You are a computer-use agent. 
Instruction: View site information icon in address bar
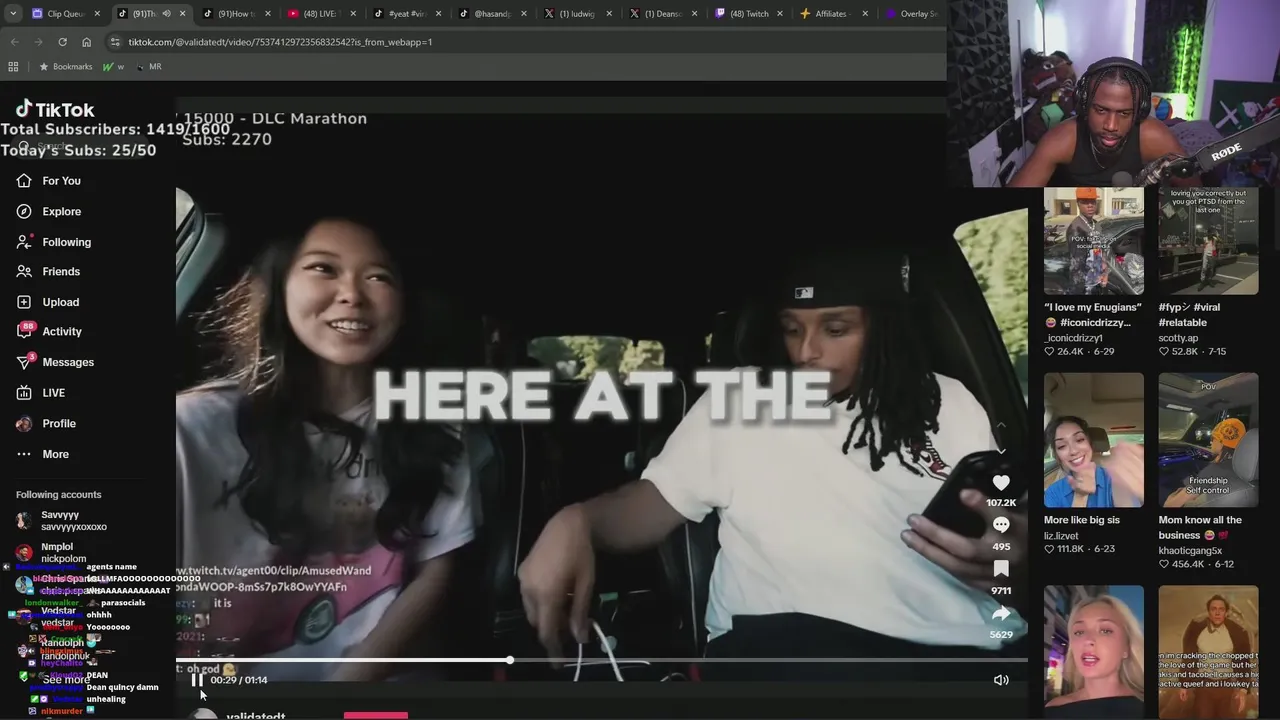pyautogui.click(x=115, y=42)
